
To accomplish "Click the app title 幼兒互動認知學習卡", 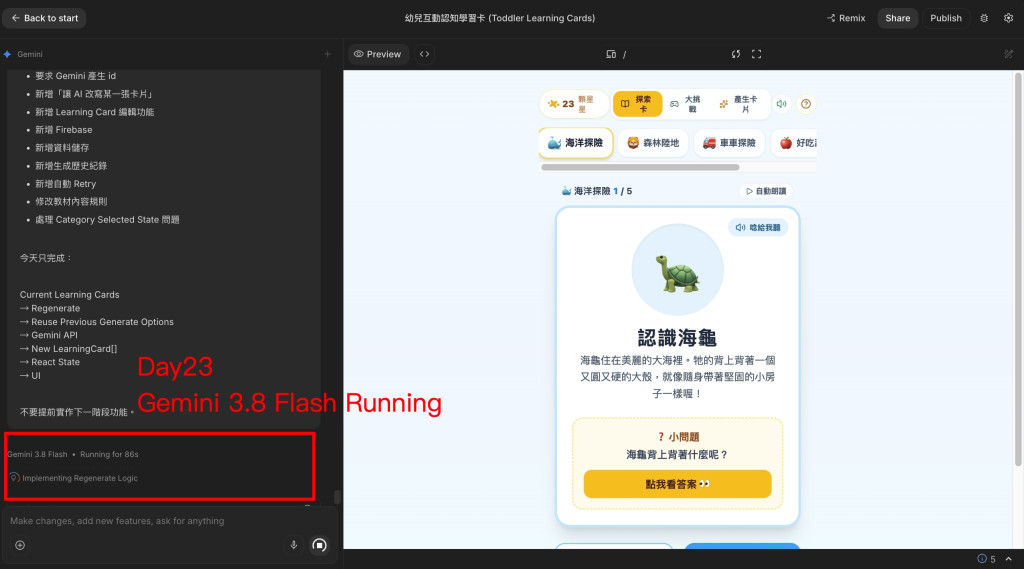I will tap(500, 18).
